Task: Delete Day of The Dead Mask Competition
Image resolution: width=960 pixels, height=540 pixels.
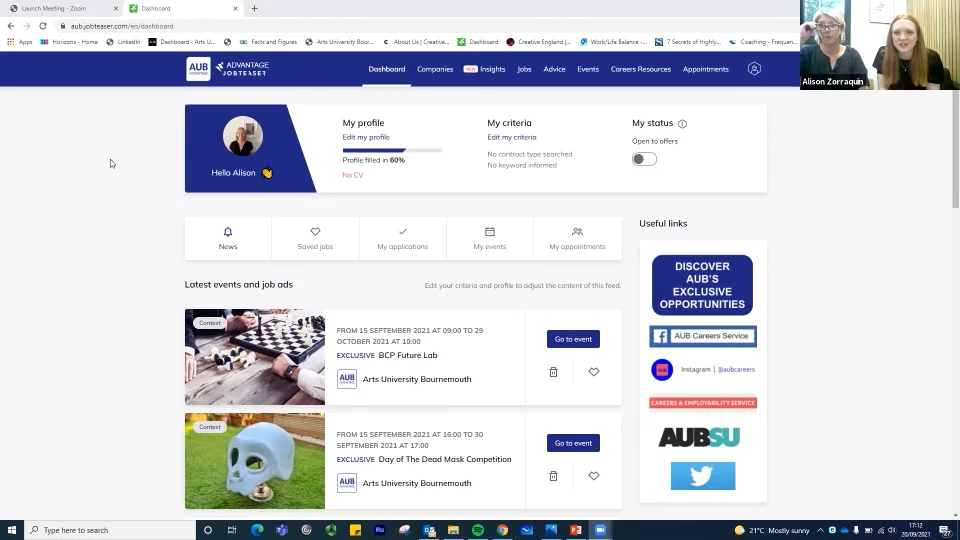Action: pos(553,476)
